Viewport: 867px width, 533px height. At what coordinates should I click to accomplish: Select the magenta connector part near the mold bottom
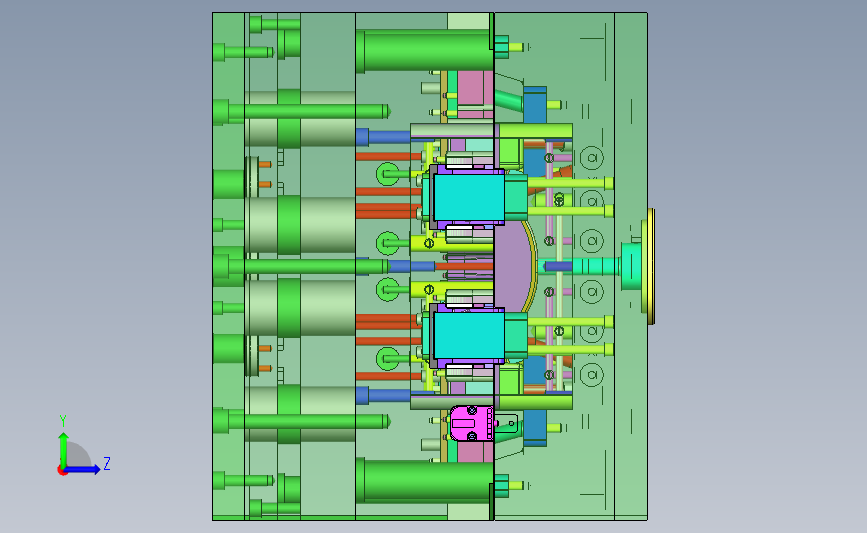pyautogui.click(x=472, y=424)
